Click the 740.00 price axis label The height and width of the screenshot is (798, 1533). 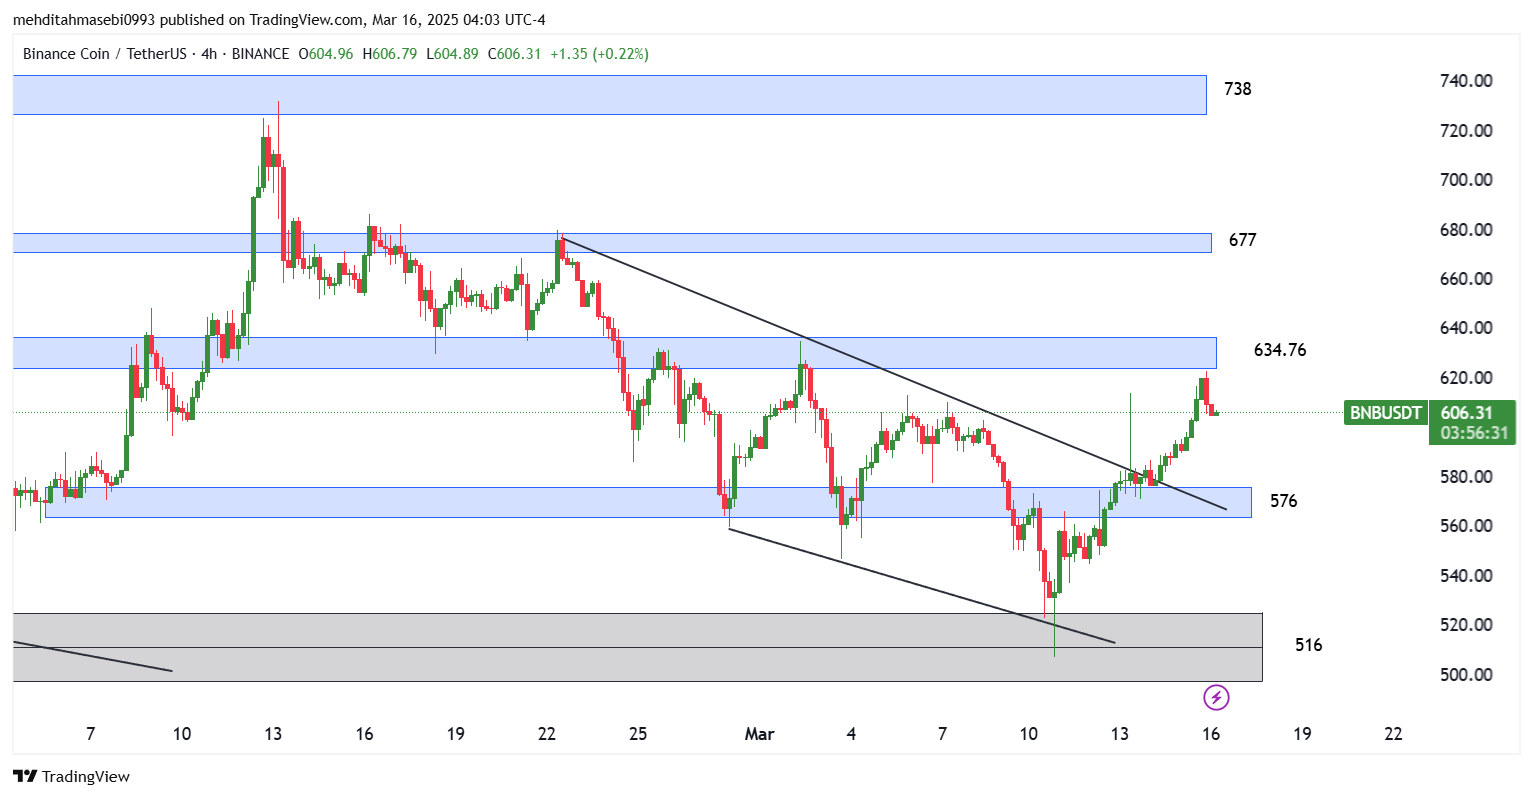pyautogui.click(x=1467, y=81)
